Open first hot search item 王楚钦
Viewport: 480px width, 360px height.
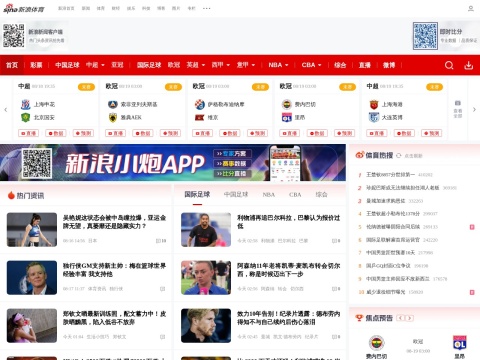(x=390, y=174)
